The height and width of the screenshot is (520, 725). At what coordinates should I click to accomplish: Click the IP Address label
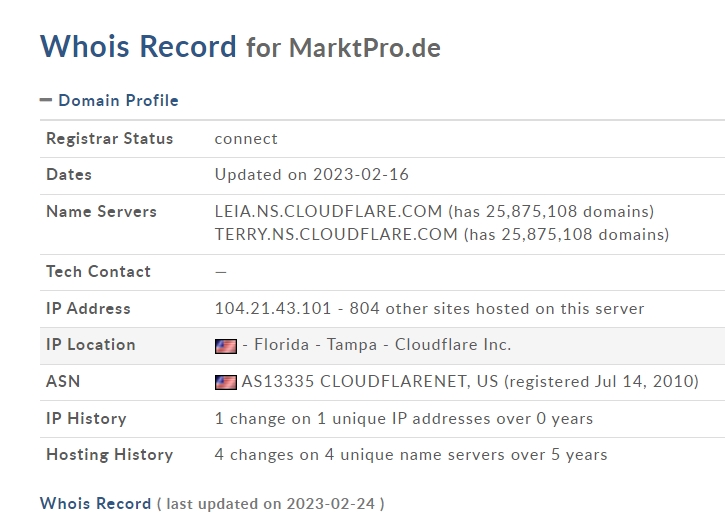[x=88, y=308]
